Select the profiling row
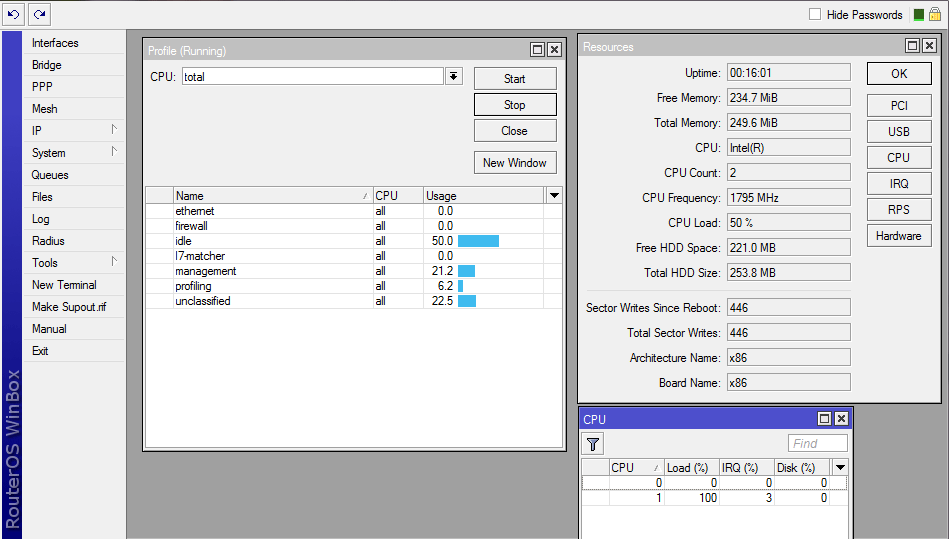Screen dimensions: 949x539 click(353, 286)
